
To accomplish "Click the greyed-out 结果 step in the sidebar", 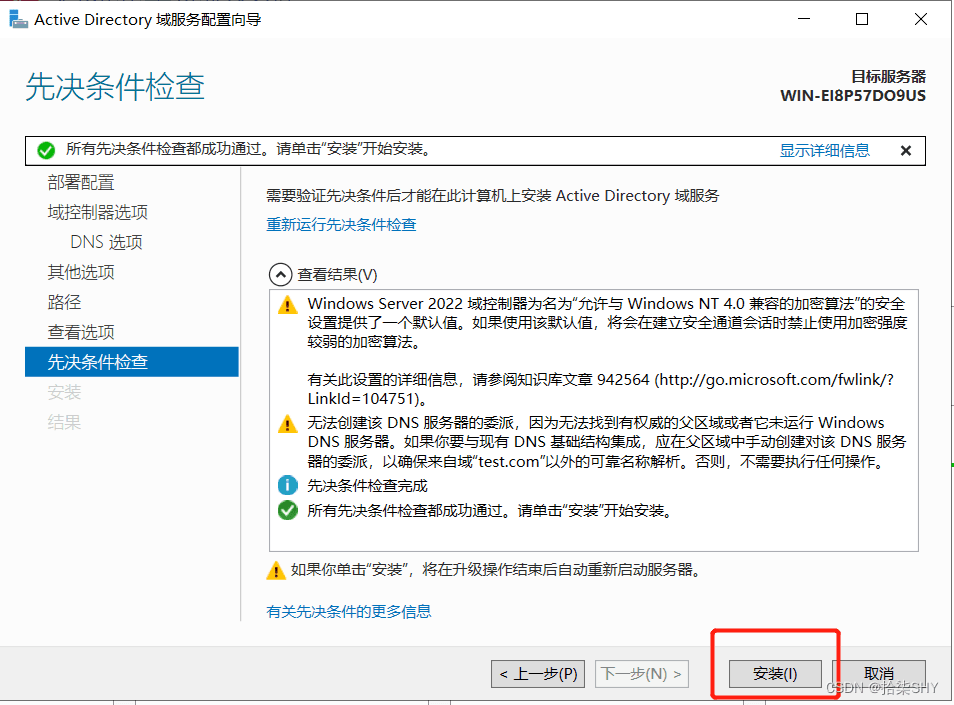I will pyautogui.click(x=64, y=422).
